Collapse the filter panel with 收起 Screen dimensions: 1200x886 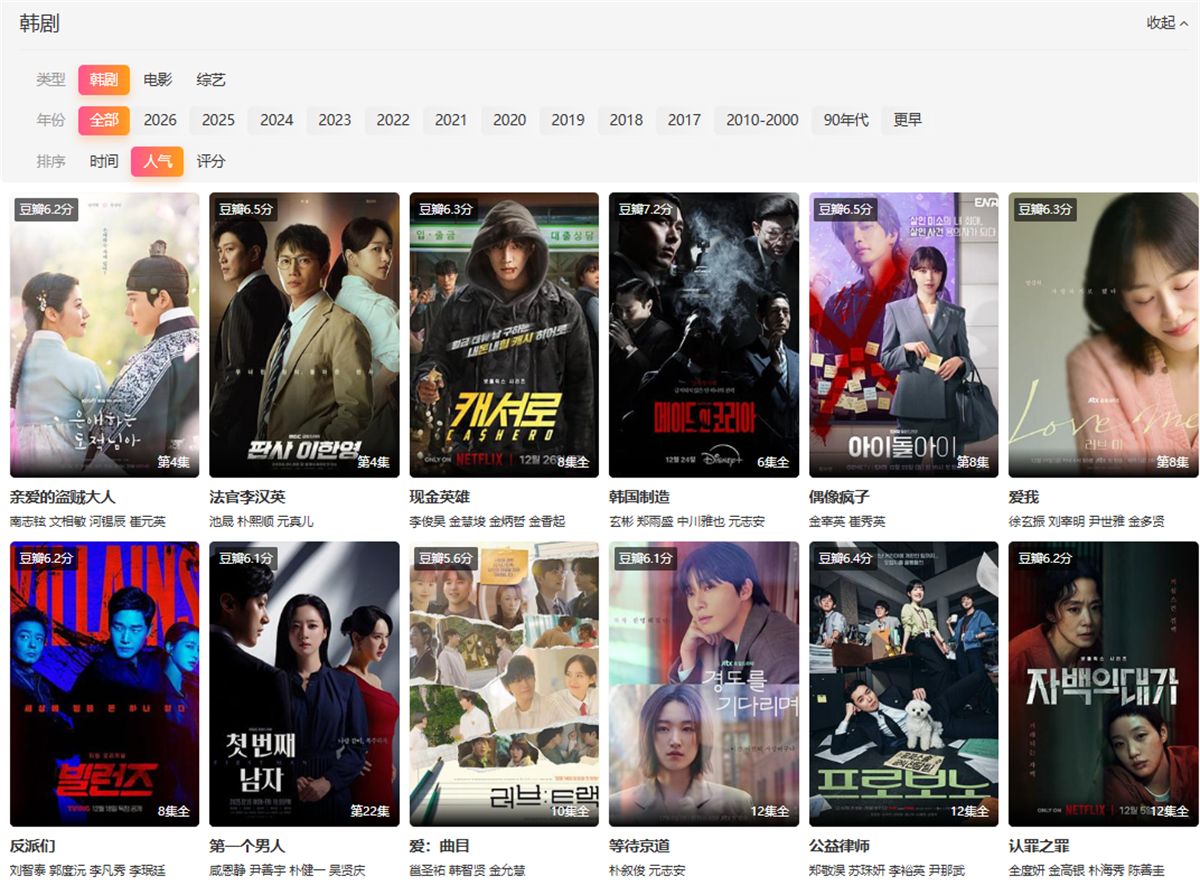click(1166, 23)
